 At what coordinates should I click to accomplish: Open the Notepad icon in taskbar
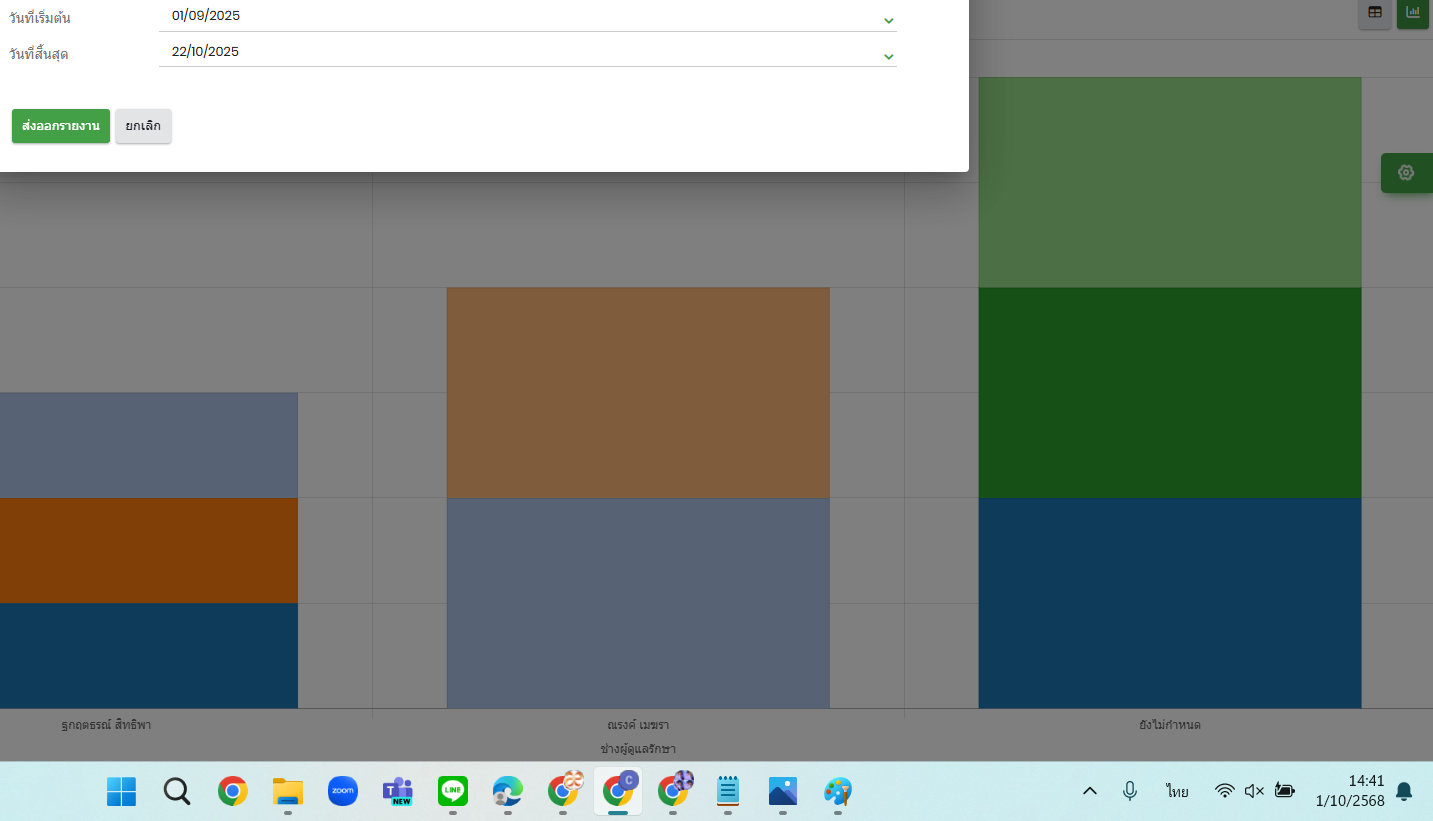point(728,791)
